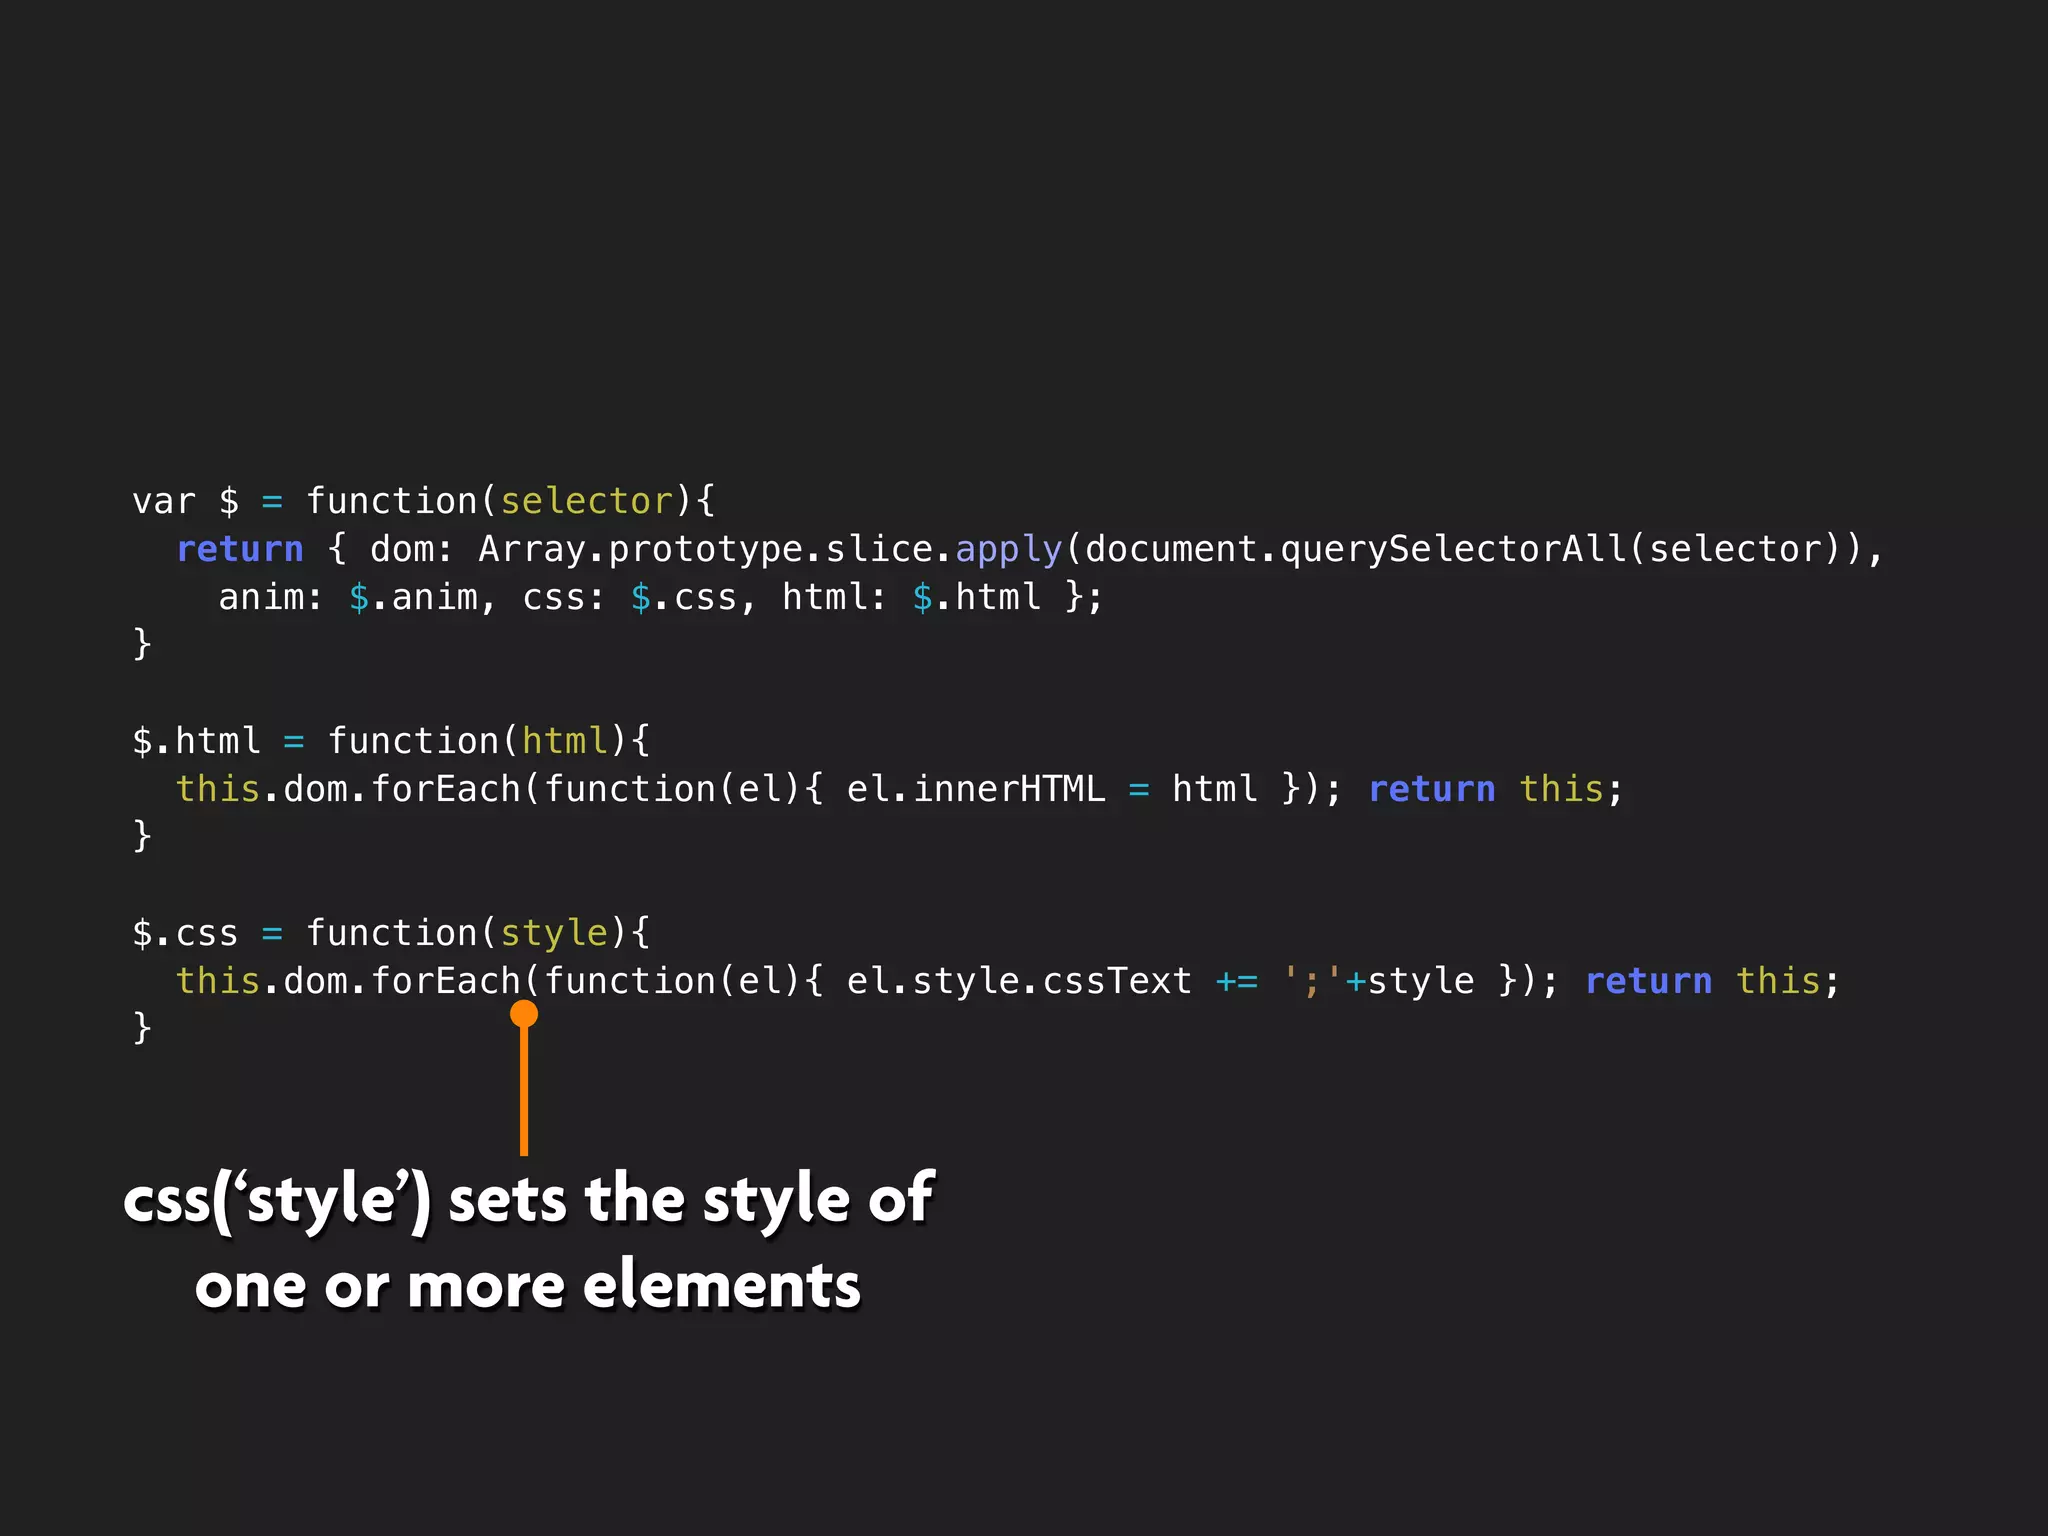Click the 'anim: $.anim, css: $.css, html: $.html };' line
The width and height of the screenshot is (2048, 1536).
pos(661,597)
